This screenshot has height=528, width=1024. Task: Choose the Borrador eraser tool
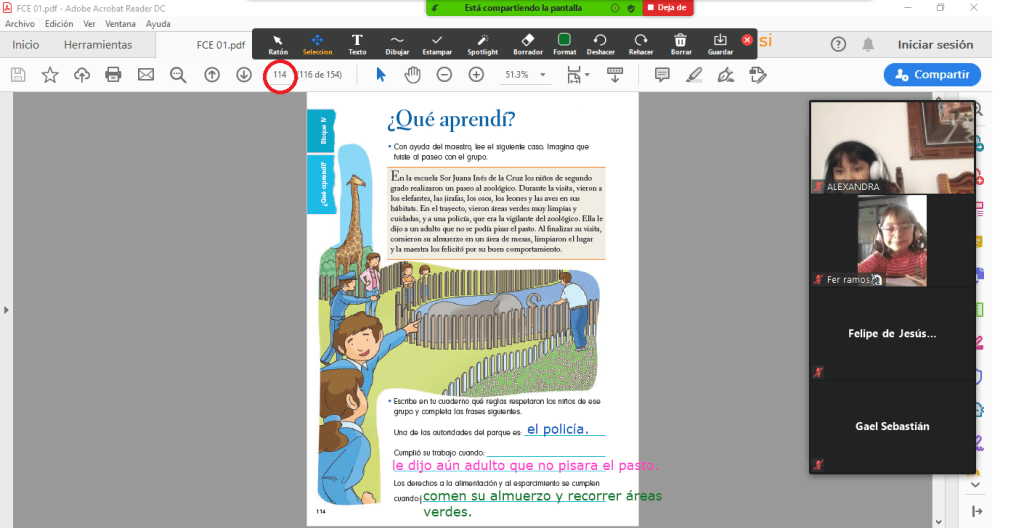pyautogui.click(x=527, y=43)
